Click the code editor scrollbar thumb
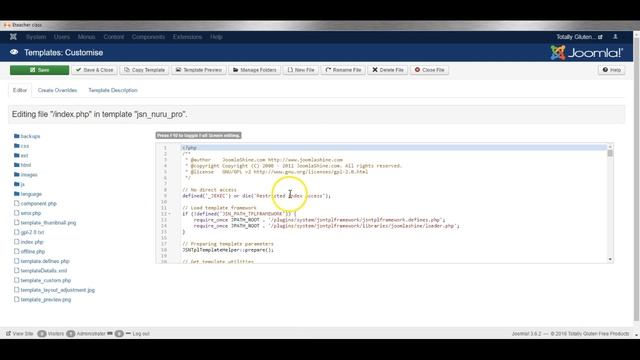The height and width of the screenshot is (360, 640). pyautogui.click(x=610, y=153)
